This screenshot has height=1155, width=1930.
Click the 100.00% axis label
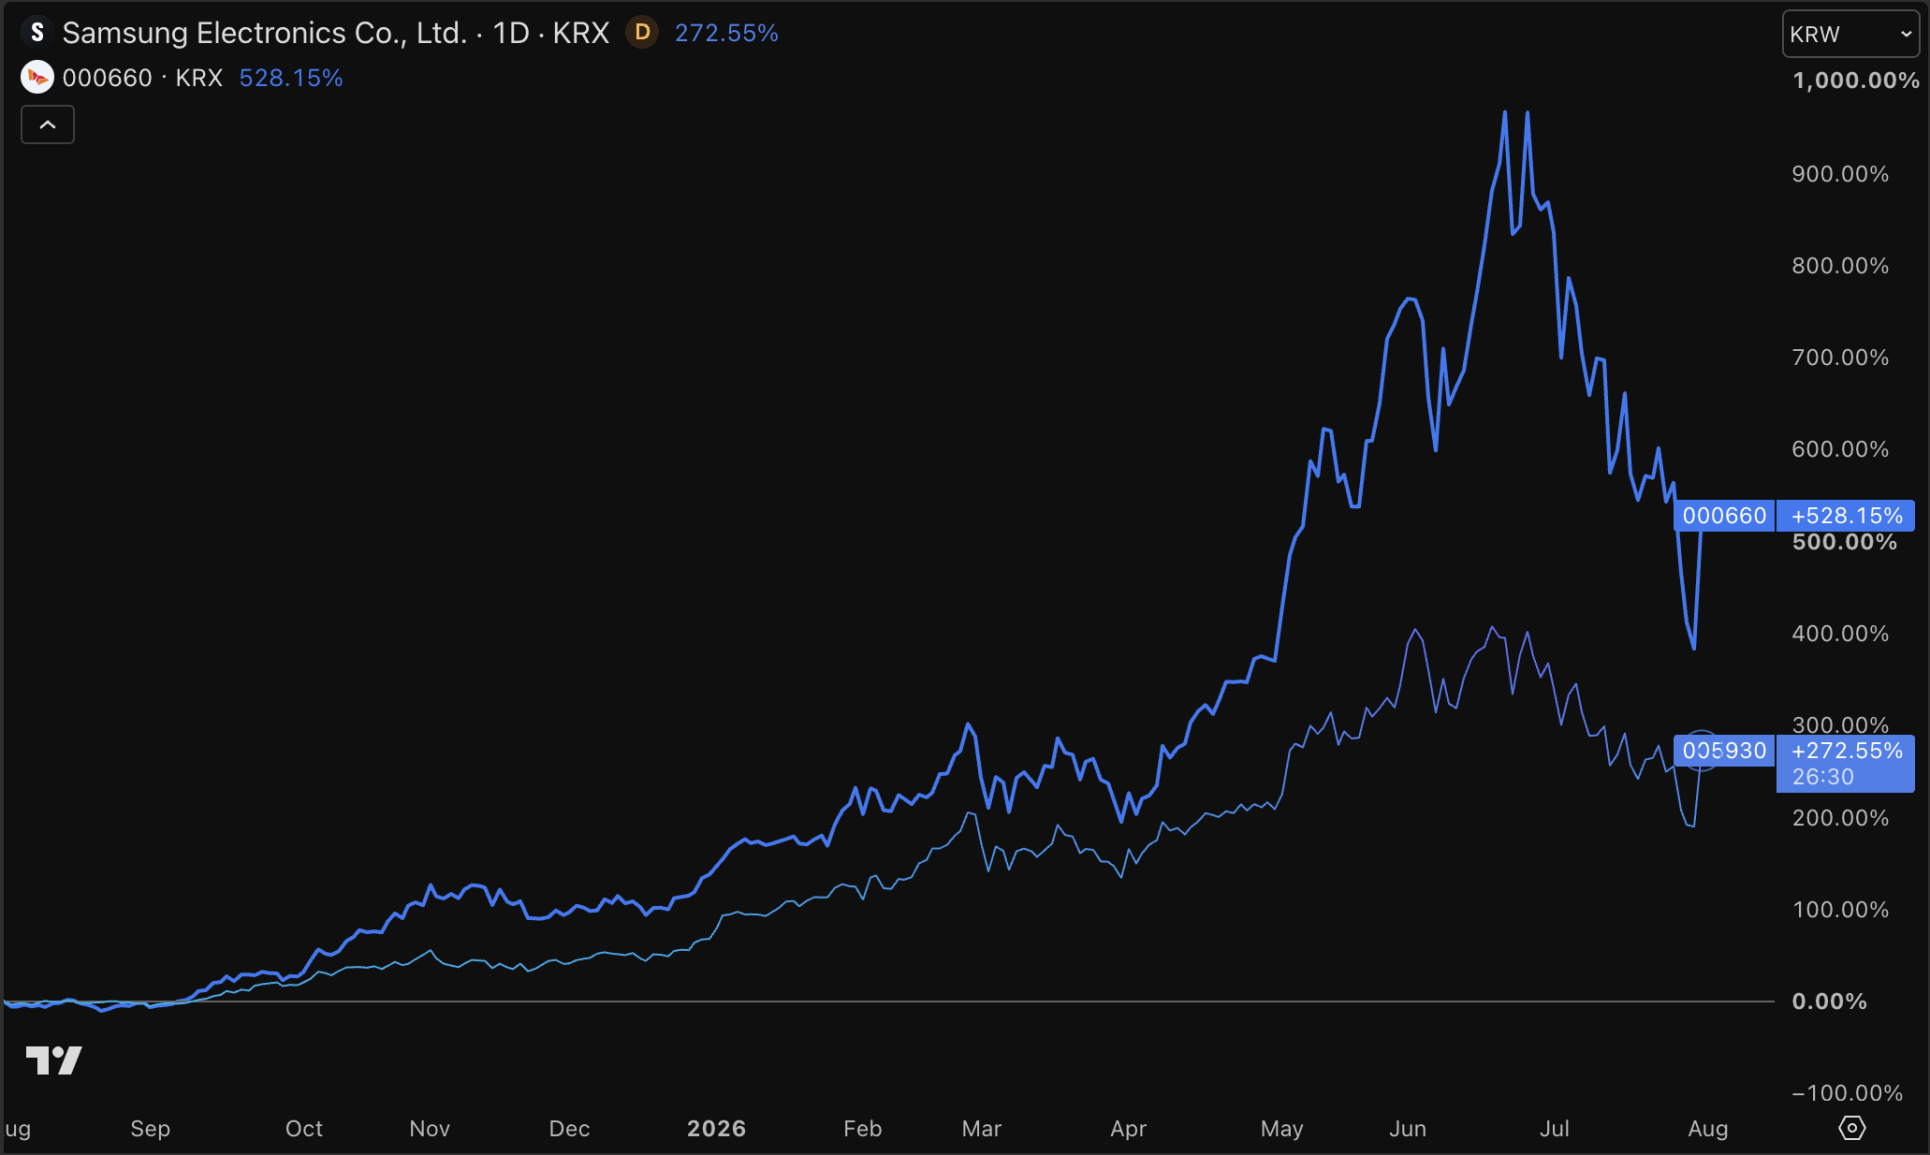pyautogui.click(x=1840, y=910)
